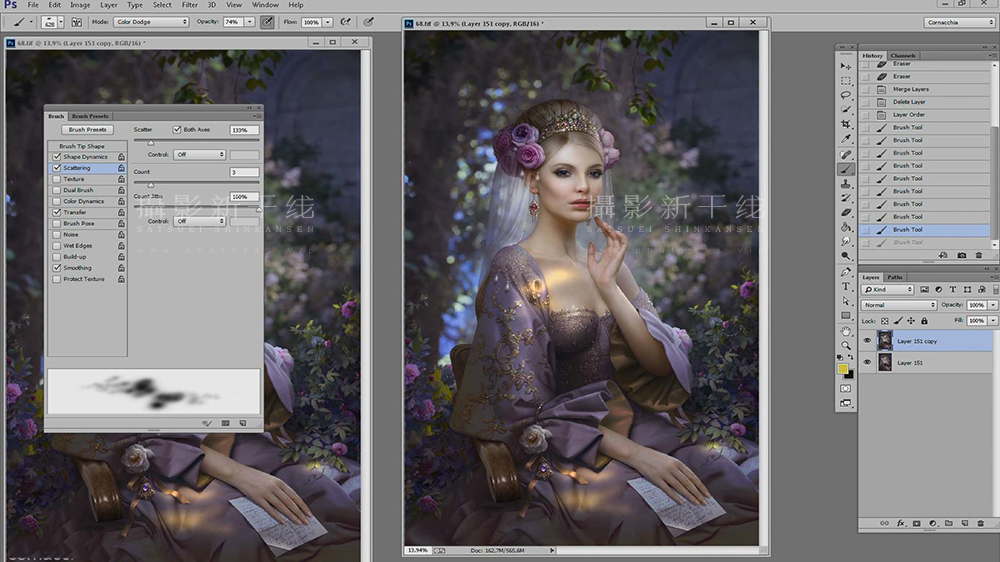Viewport: 1000px width, 562px height.
Task: Open the brush Opacity slider dropdown arrow
Action: point(249,22)
